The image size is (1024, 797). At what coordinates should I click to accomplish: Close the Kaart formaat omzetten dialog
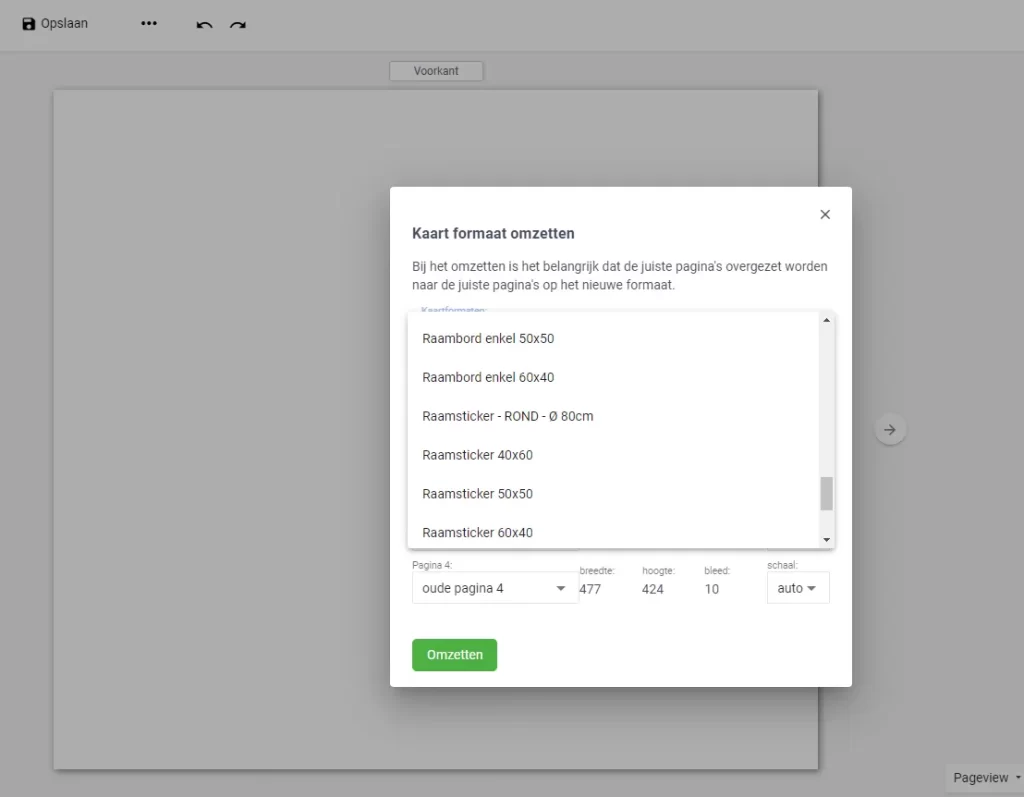825,214
